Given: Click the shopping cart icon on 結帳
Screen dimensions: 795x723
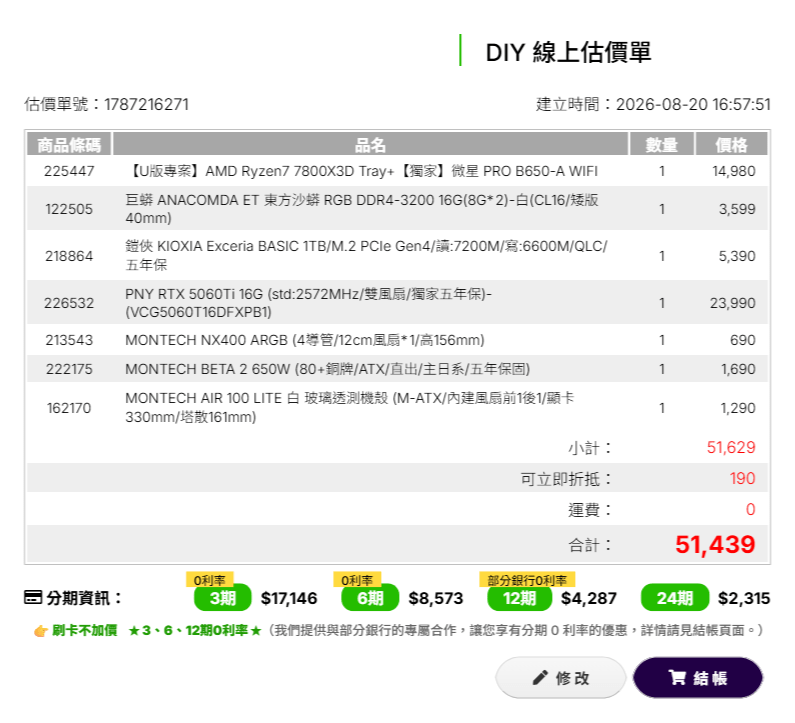Looking at the screenshot, I should coord(677,678).
